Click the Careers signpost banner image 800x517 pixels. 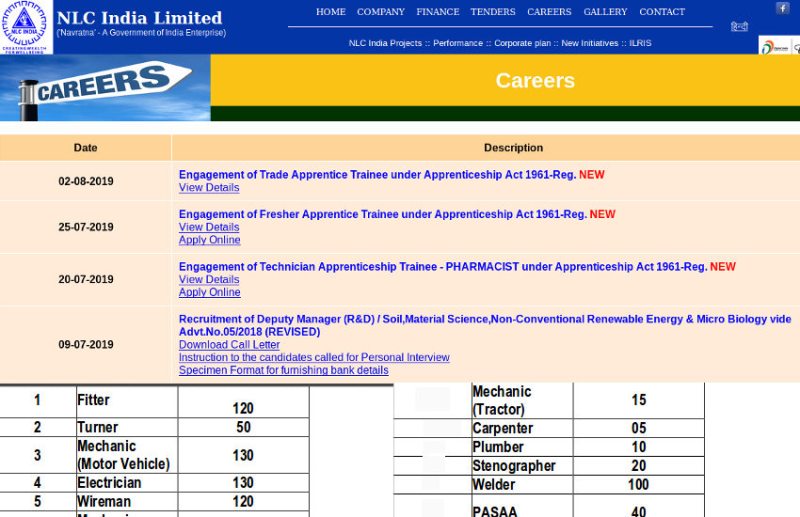105,88
